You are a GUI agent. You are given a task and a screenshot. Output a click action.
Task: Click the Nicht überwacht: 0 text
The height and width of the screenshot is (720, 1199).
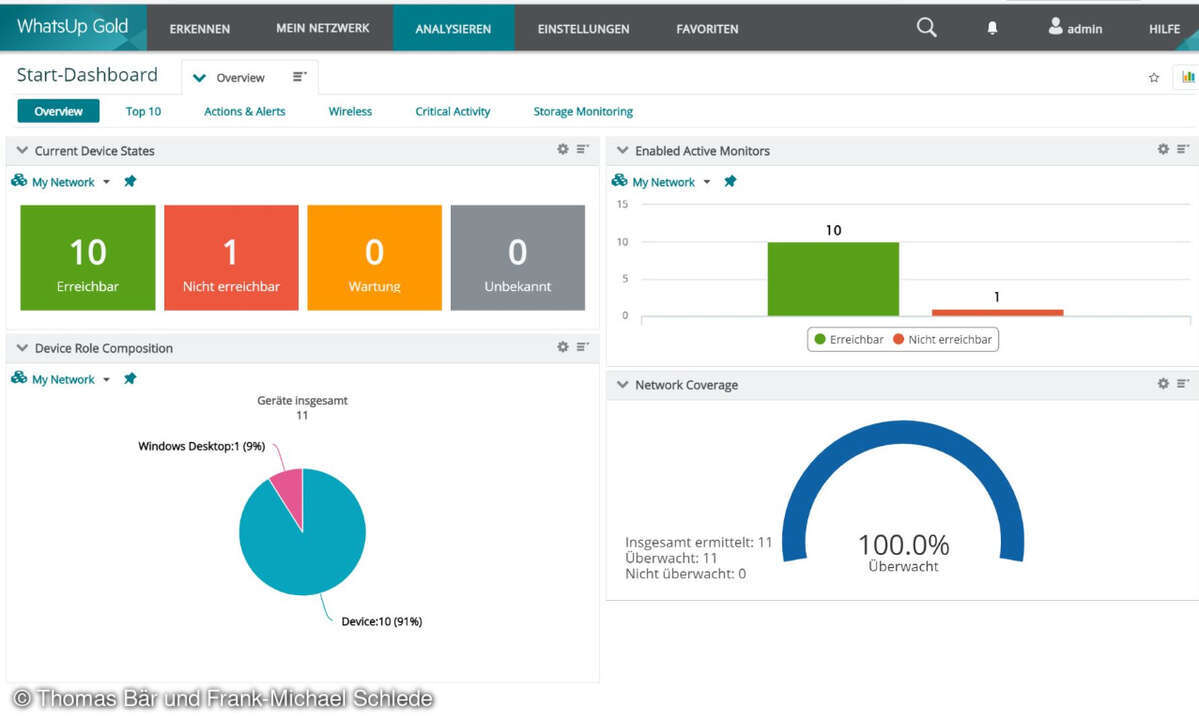[686, 574]
